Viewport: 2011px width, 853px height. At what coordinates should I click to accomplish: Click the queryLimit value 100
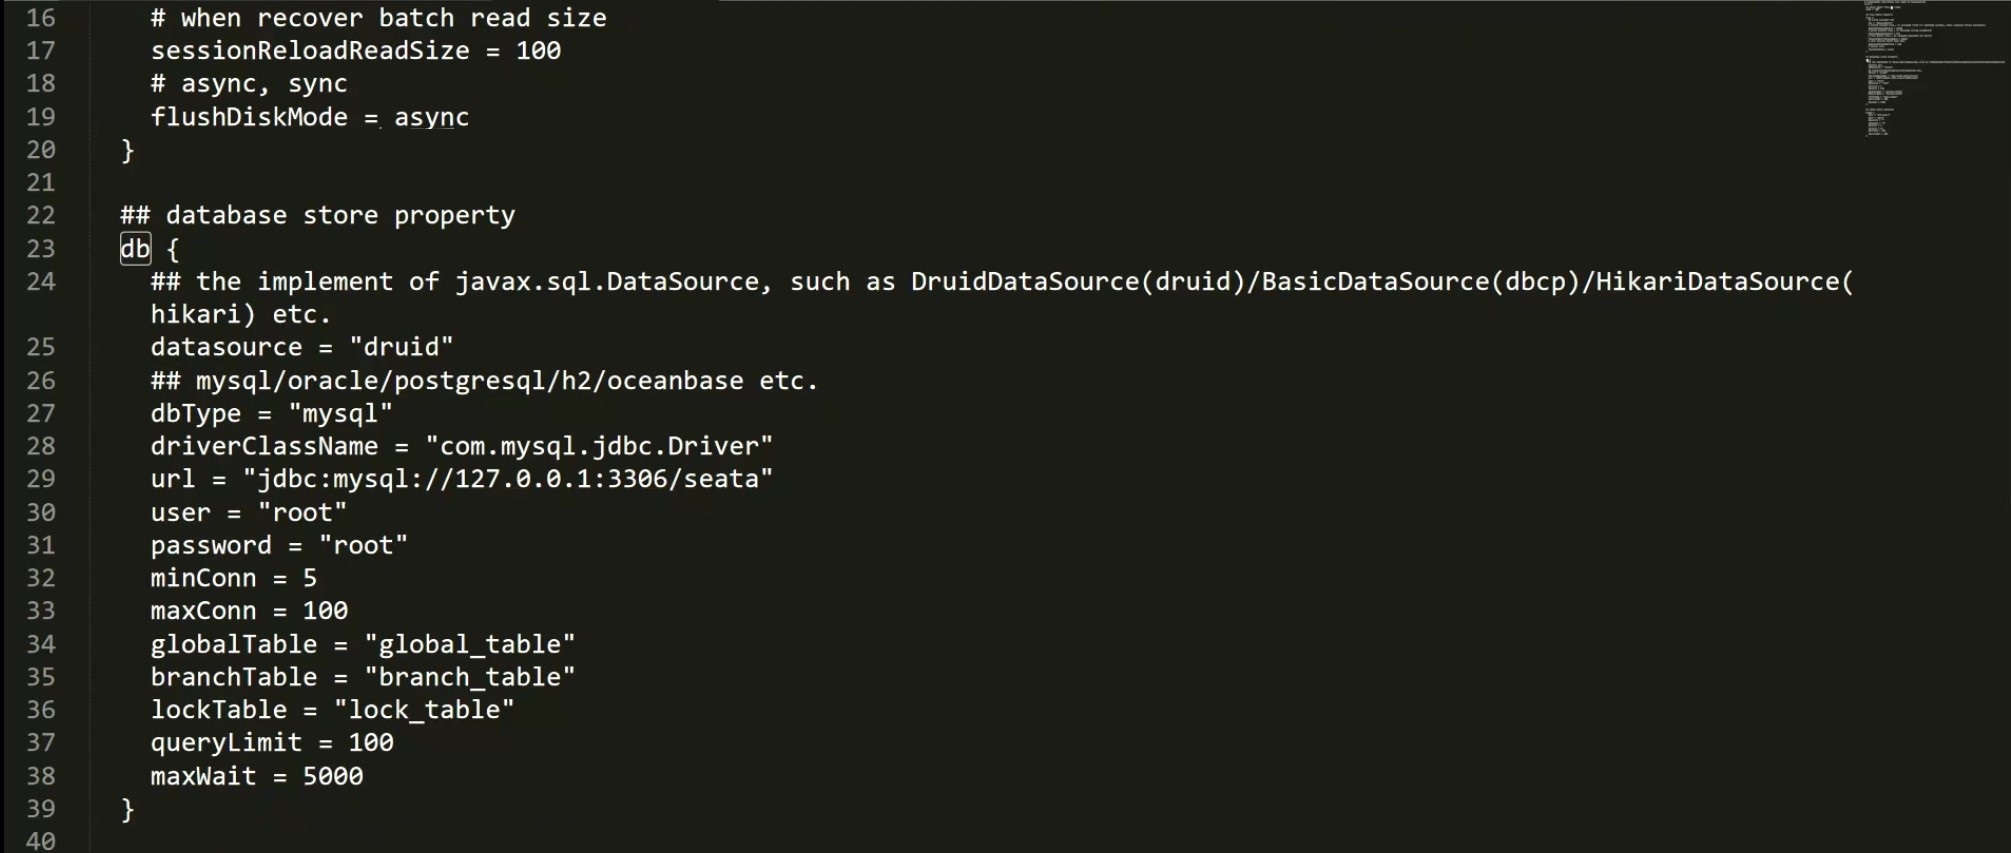pos(371,742)
